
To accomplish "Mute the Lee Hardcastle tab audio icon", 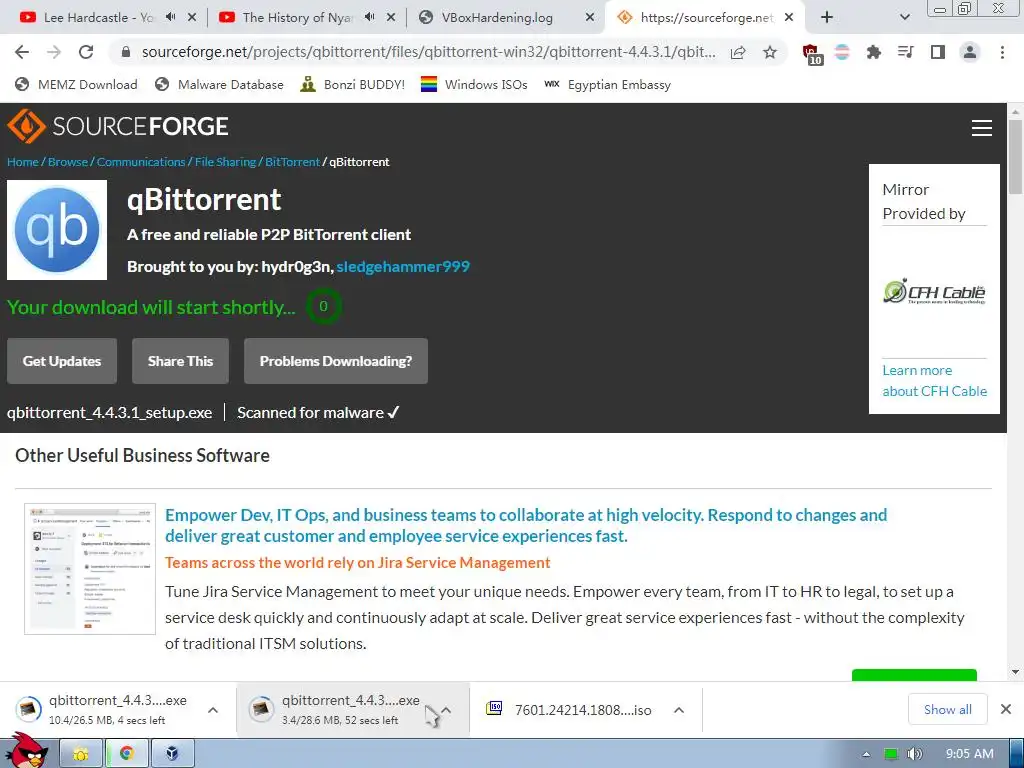I will (x=170, y=17).
